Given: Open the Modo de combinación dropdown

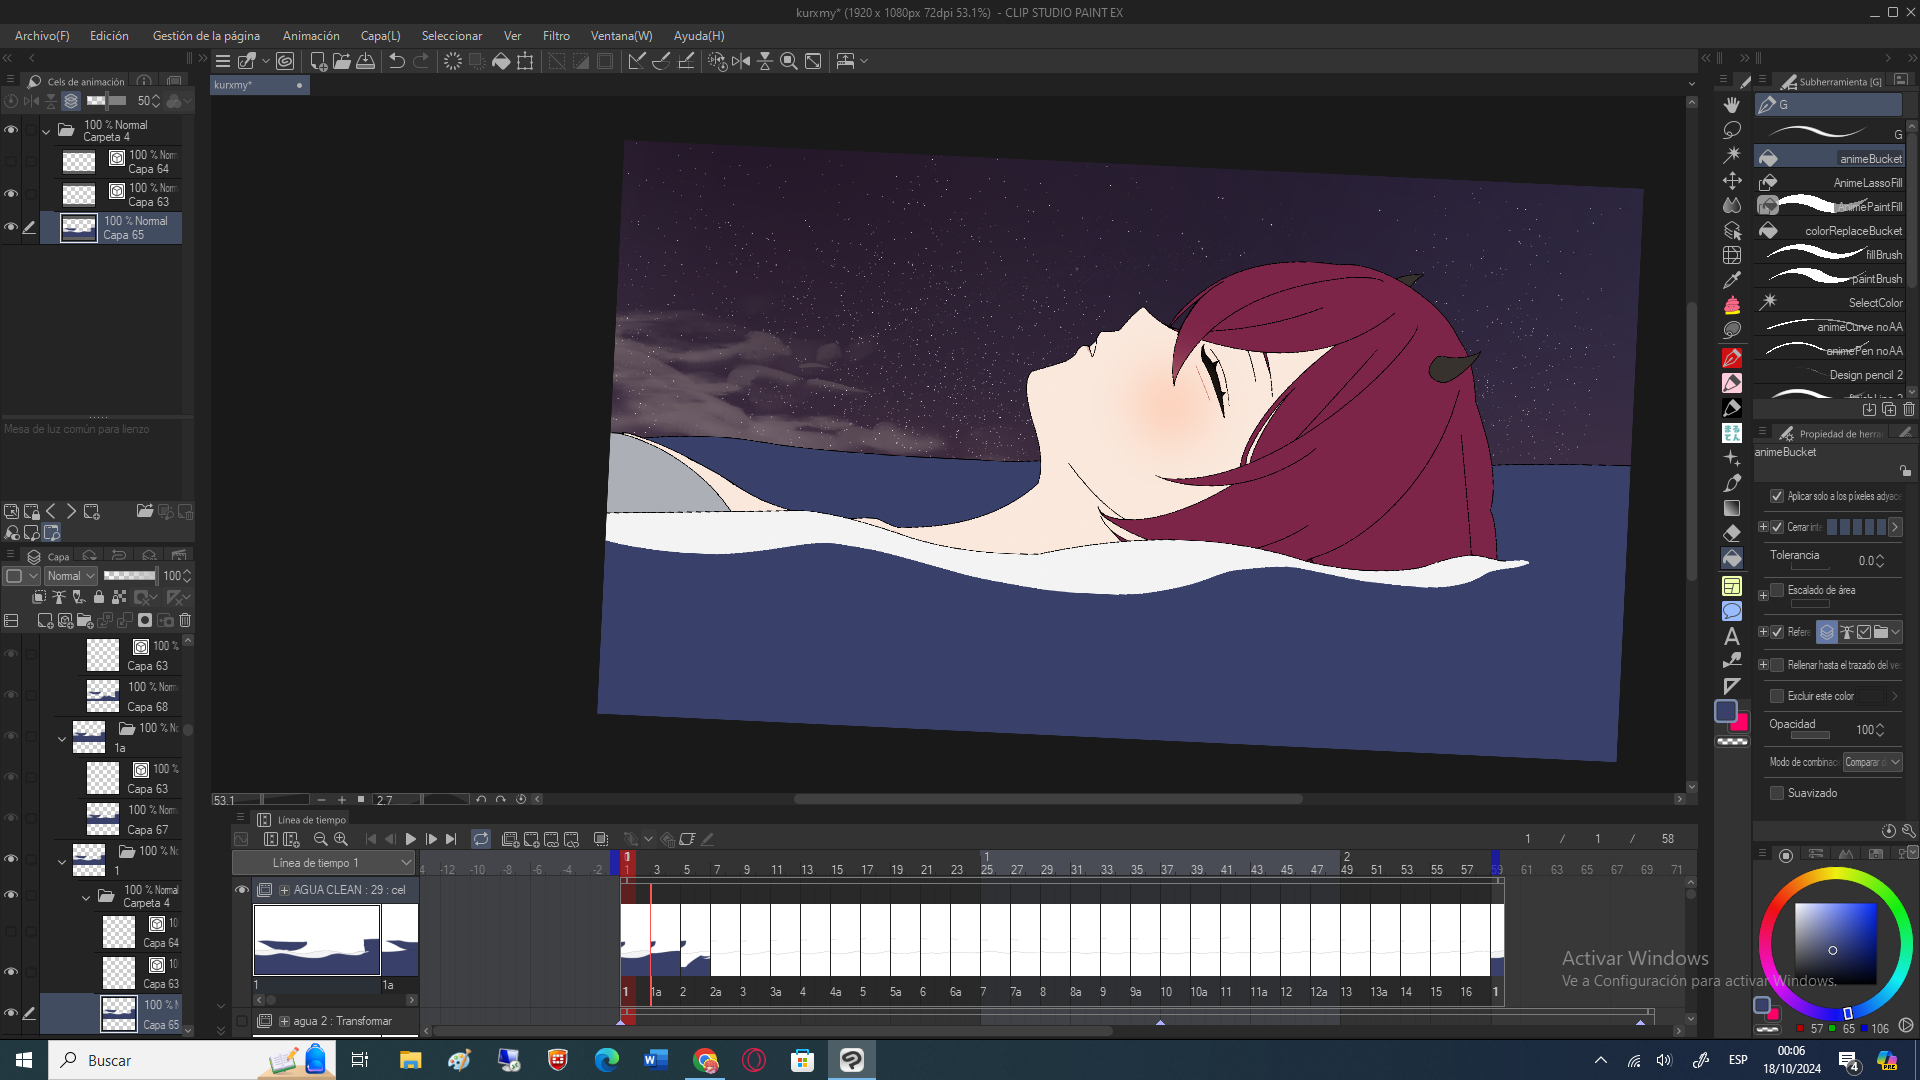Looking at the screenshot, I should [1872, 762].
